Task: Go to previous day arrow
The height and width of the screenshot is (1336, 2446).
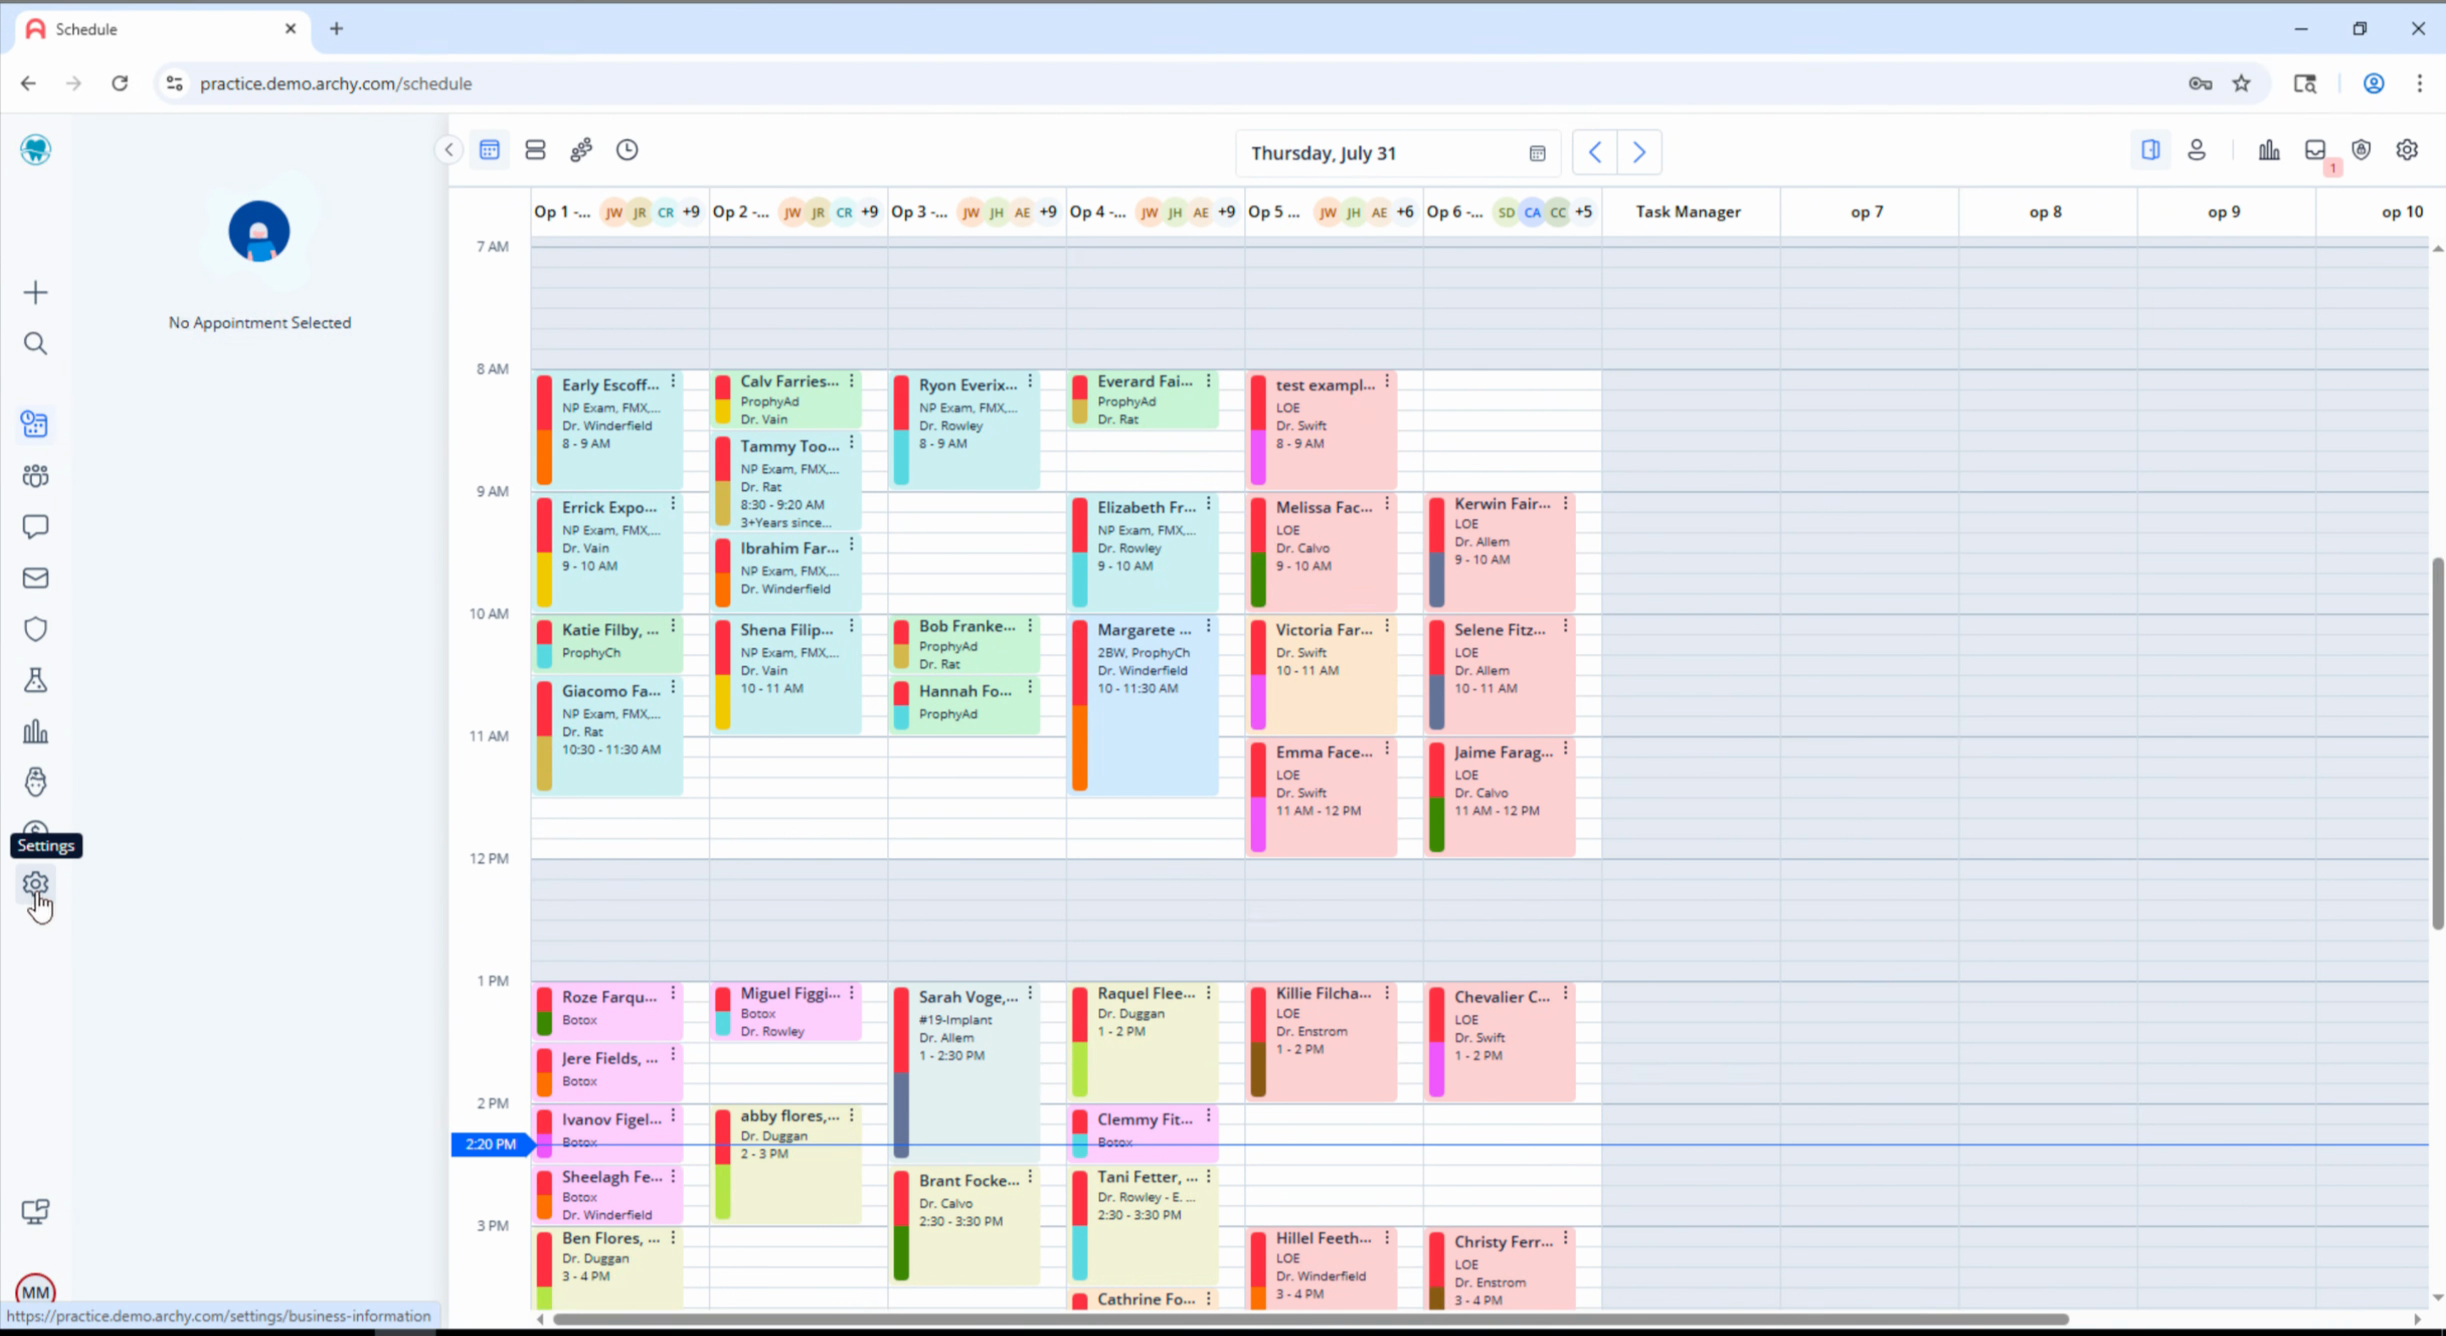Action: coord(1595,152)
